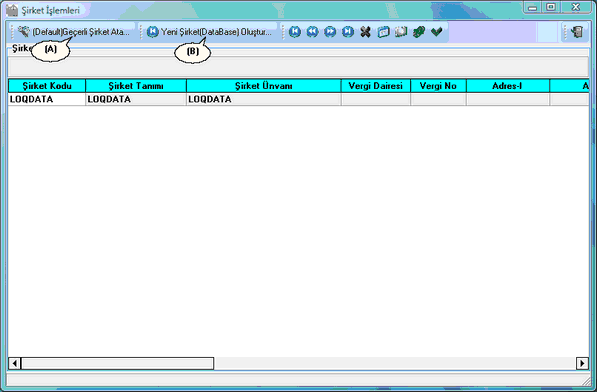Click horizontal scrollbar left arrow
The image size is (597, 392).
click(14, 363)
